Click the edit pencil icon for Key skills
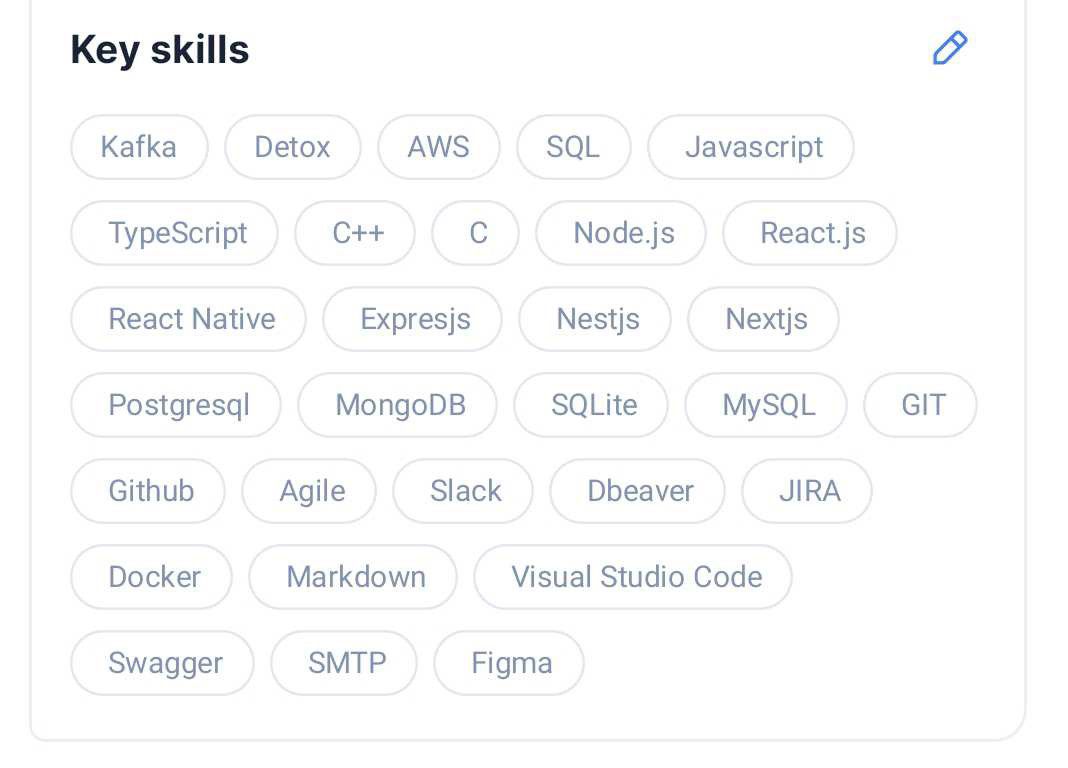This screenshot has height=768, width=1068. [949, 48]
